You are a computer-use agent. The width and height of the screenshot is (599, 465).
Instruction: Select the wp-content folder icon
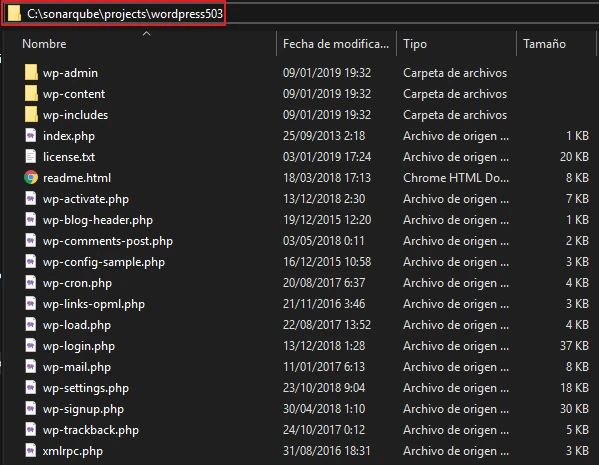[31, 93]
